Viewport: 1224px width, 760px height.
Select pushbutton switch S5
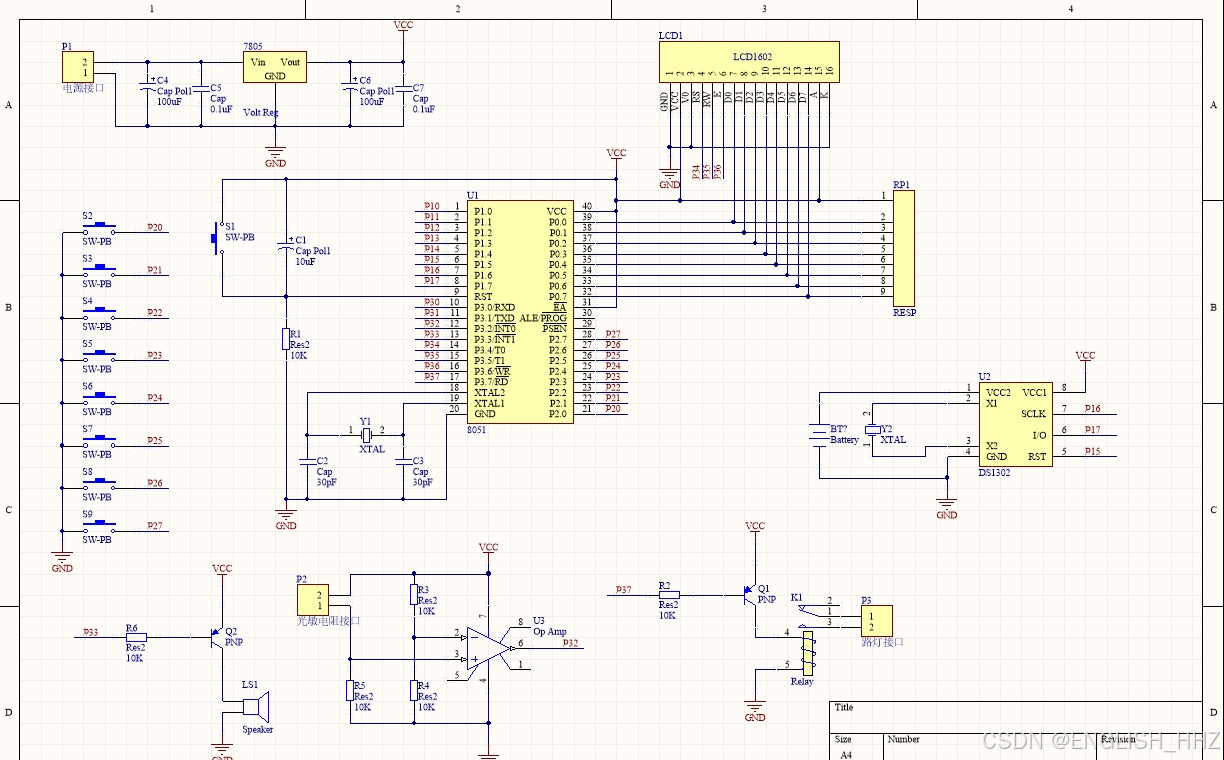tap(99, 355)
